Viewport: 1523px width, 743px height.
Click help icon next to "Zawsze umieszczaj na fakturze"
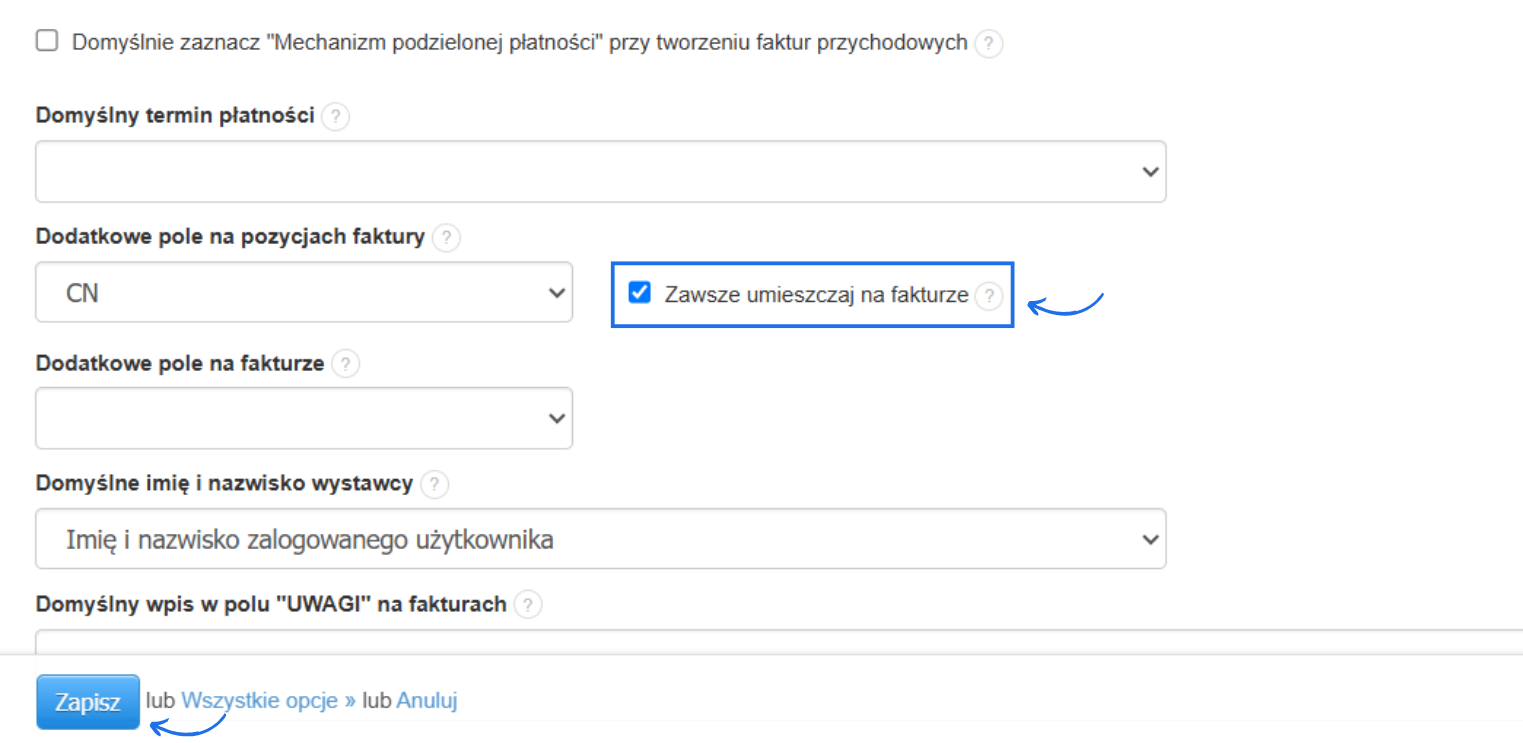point(988,295)
